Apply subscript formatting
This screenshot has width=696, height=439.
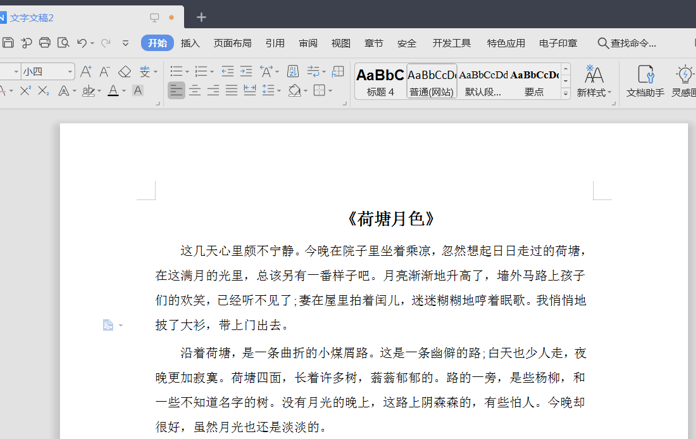tap(43, 91)
